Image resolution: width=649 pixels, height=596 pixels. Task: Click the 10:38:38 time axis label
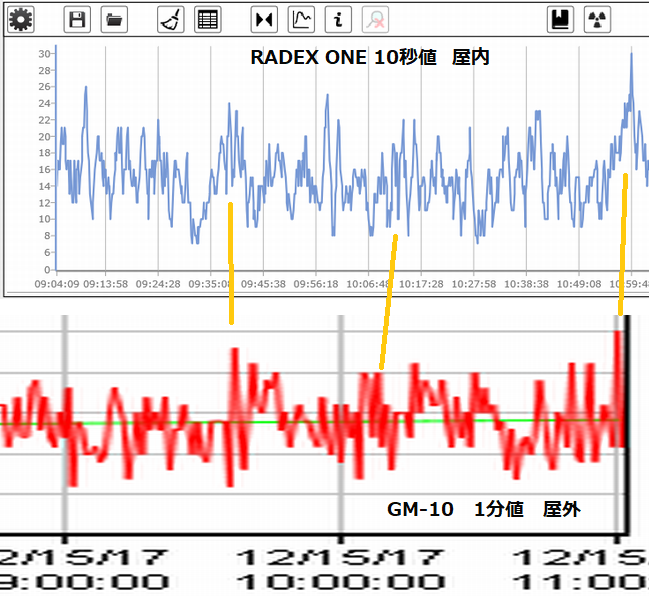point(526,284)
